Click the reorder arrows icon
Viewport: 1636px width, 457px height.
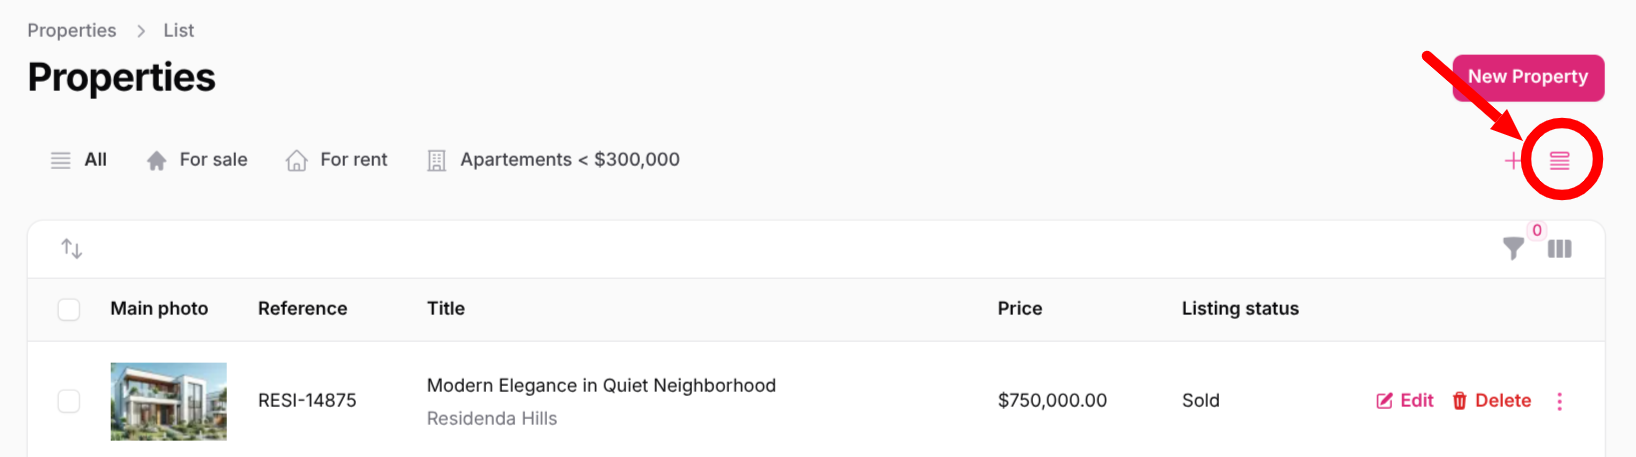(x=71, y=248)
